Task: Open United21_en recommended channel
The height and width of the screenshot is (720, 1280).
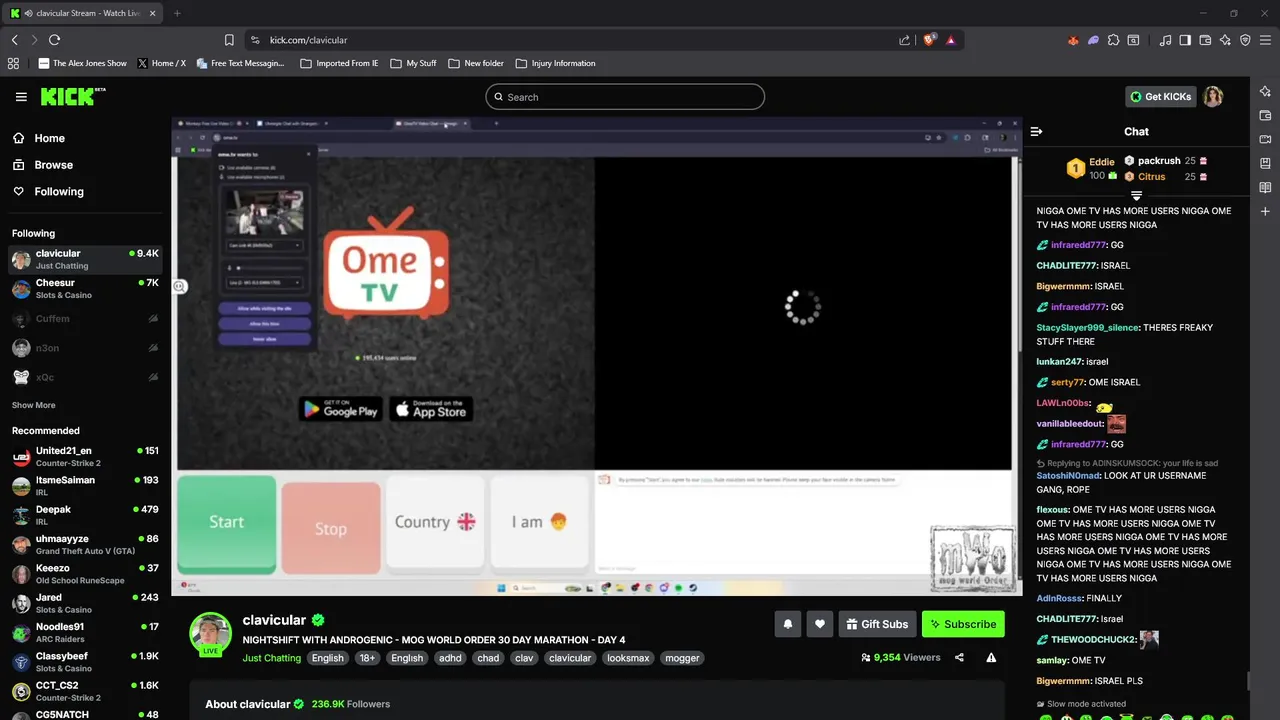Action: (x=85, y=457)
